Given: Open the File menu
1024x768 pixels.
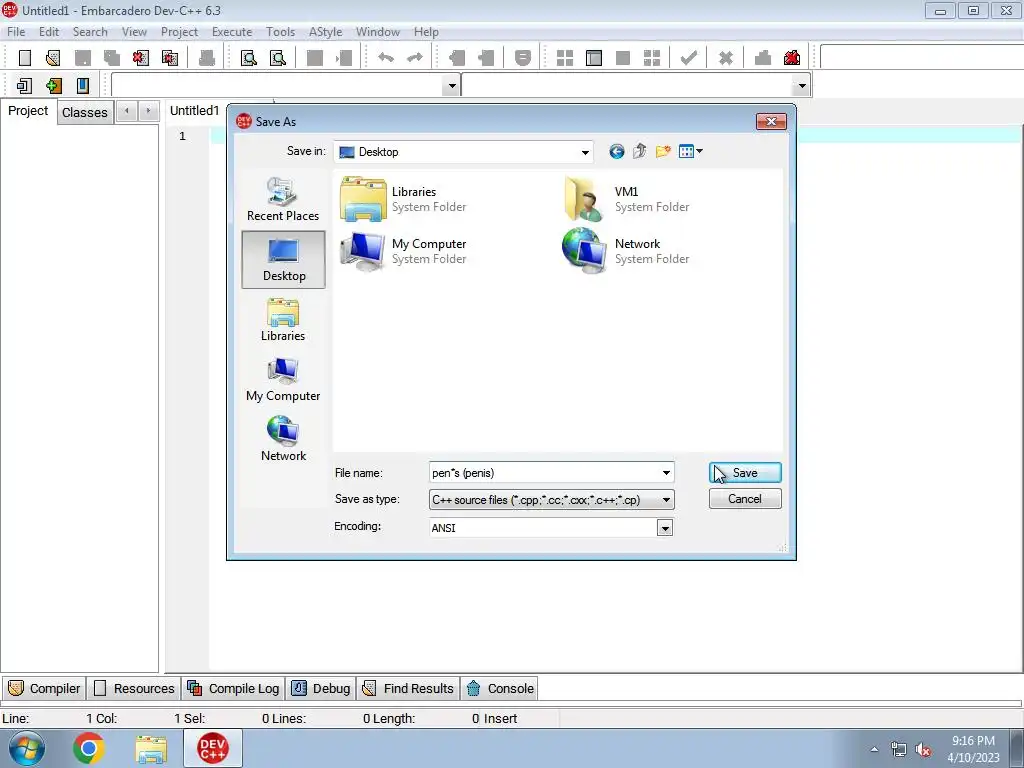Looking at the screenshot, I should point(16,31).
